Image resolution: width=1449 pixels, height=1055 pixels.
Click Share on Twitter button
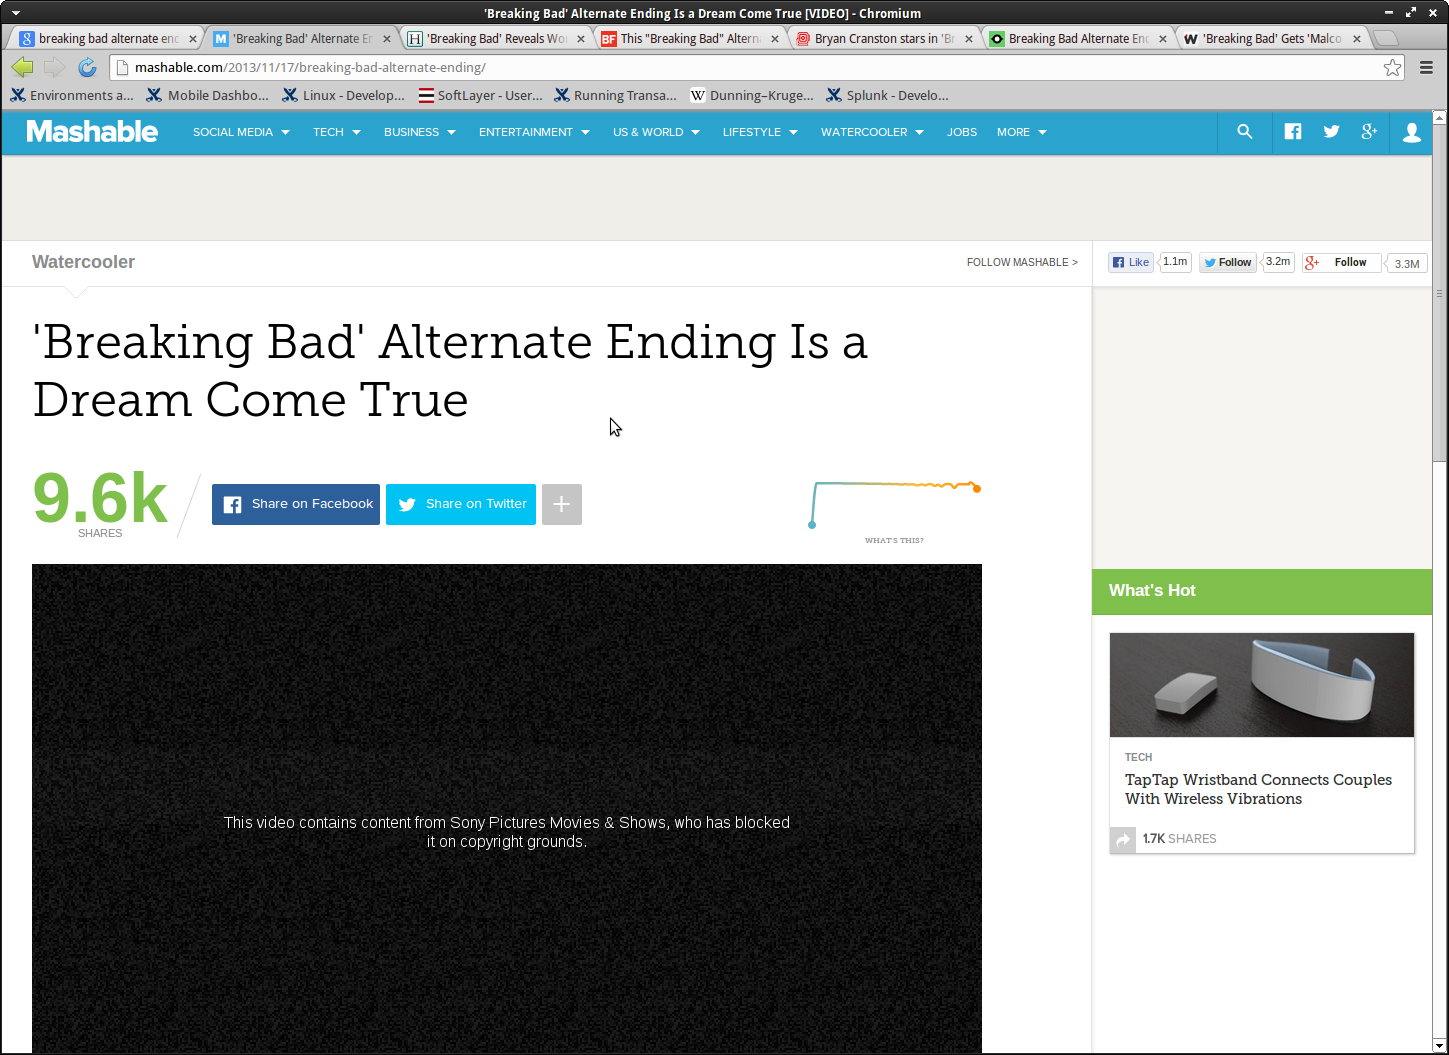point(461,504)
